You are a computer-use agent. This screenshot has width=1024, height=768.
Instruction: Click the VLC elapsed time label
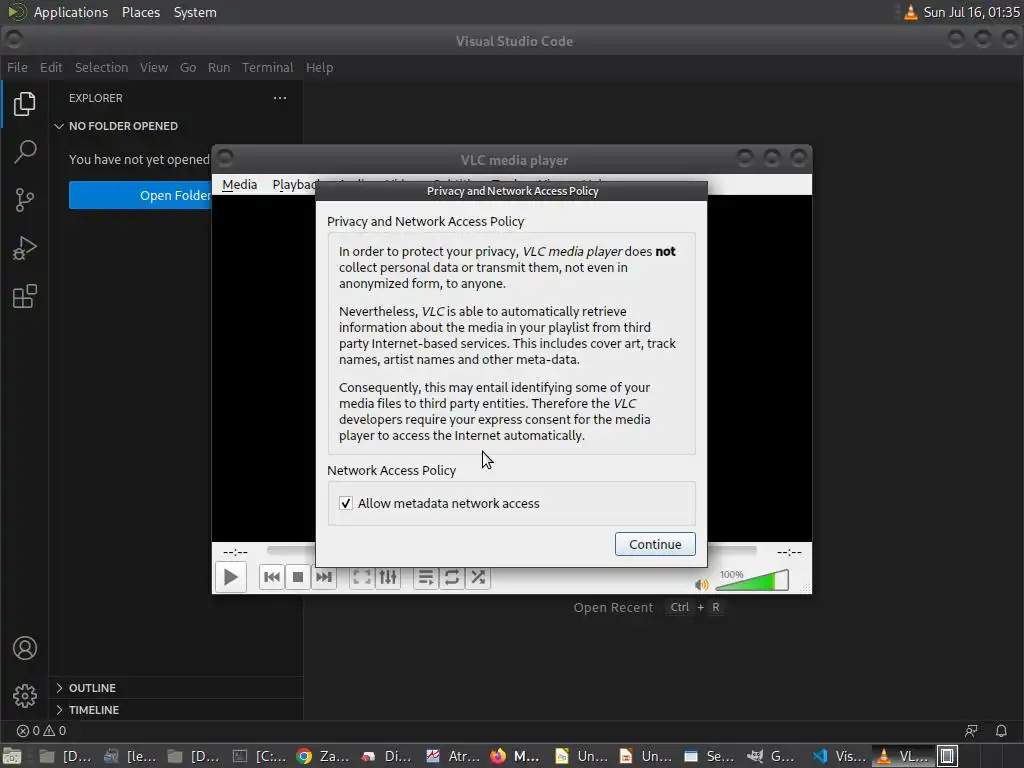pos(235,552)
